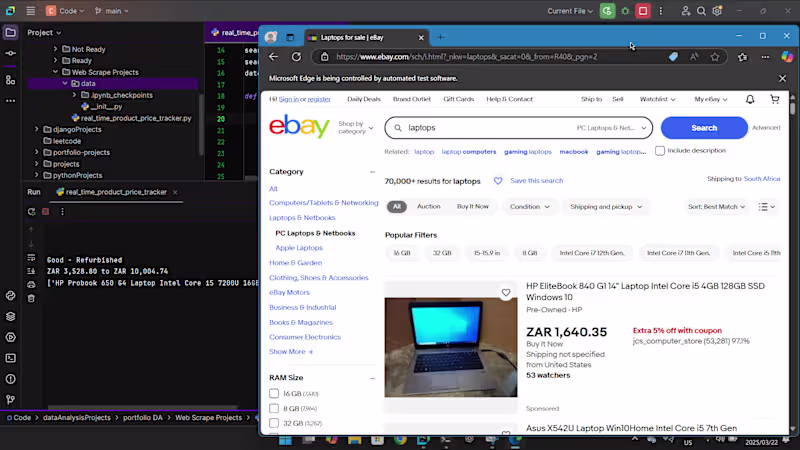The width and height of the screenshot is (800, 450).
Task: Open the Apple Laptops category link
Action: [x=299, y=247]
